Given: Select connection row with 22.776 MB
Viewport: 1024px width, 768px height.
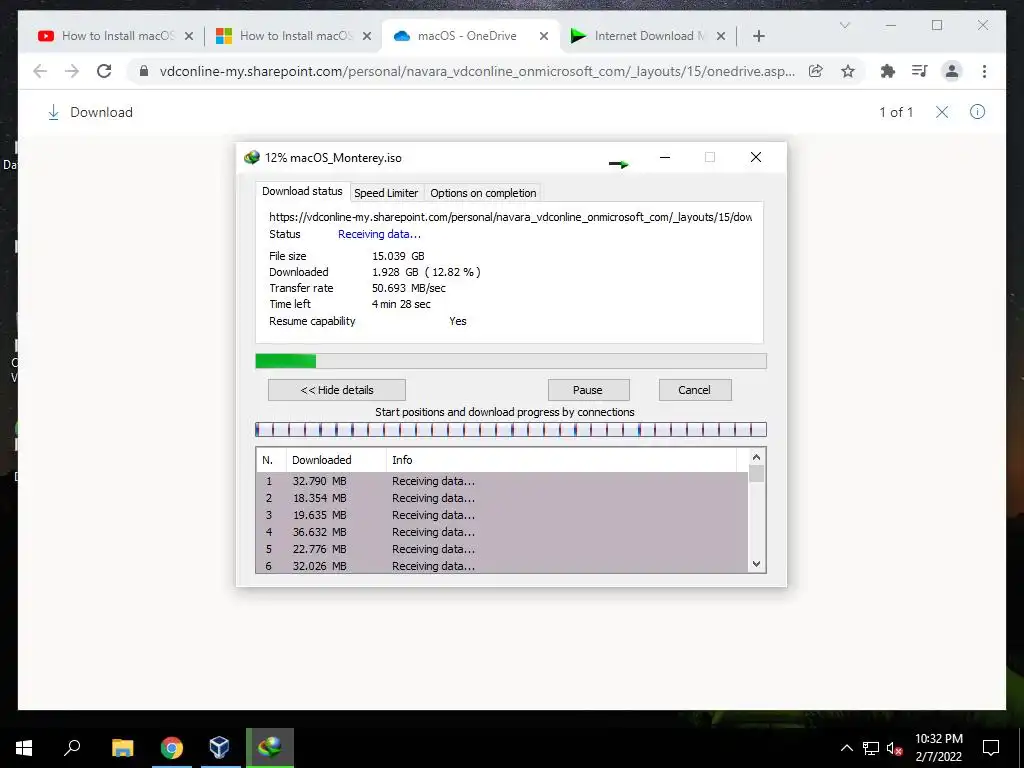Looking at the screenshot, I should point(502,549).
